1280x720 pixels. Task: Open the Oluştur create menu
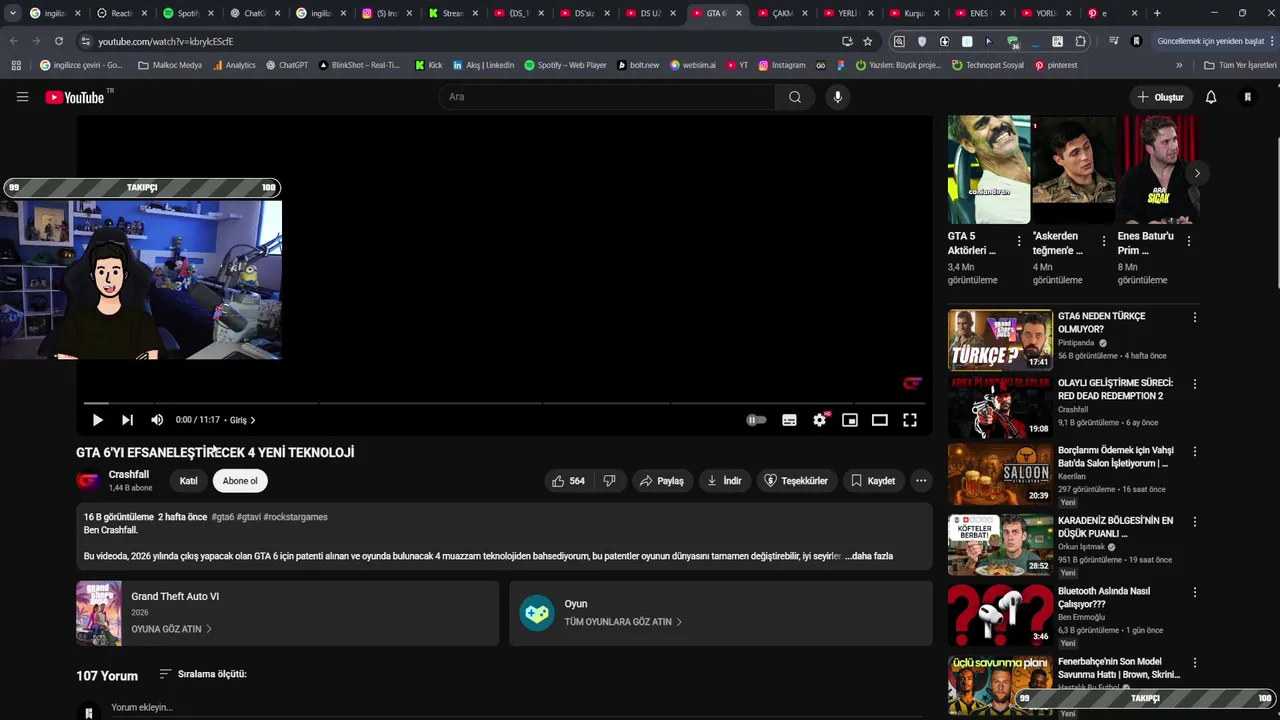click(1160, 97)
